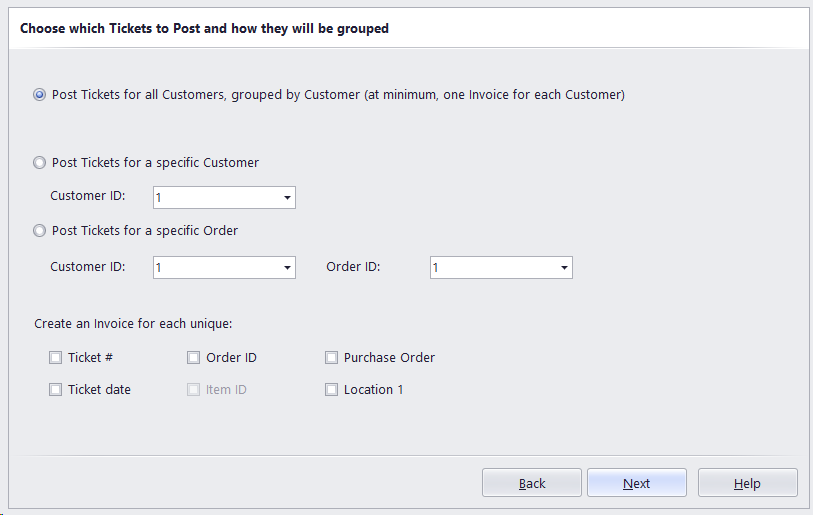Toggle the "Ticket date" checkbox
Viewport: 813px width, 515px height.
pyautogui.click(x=56, y=389)
